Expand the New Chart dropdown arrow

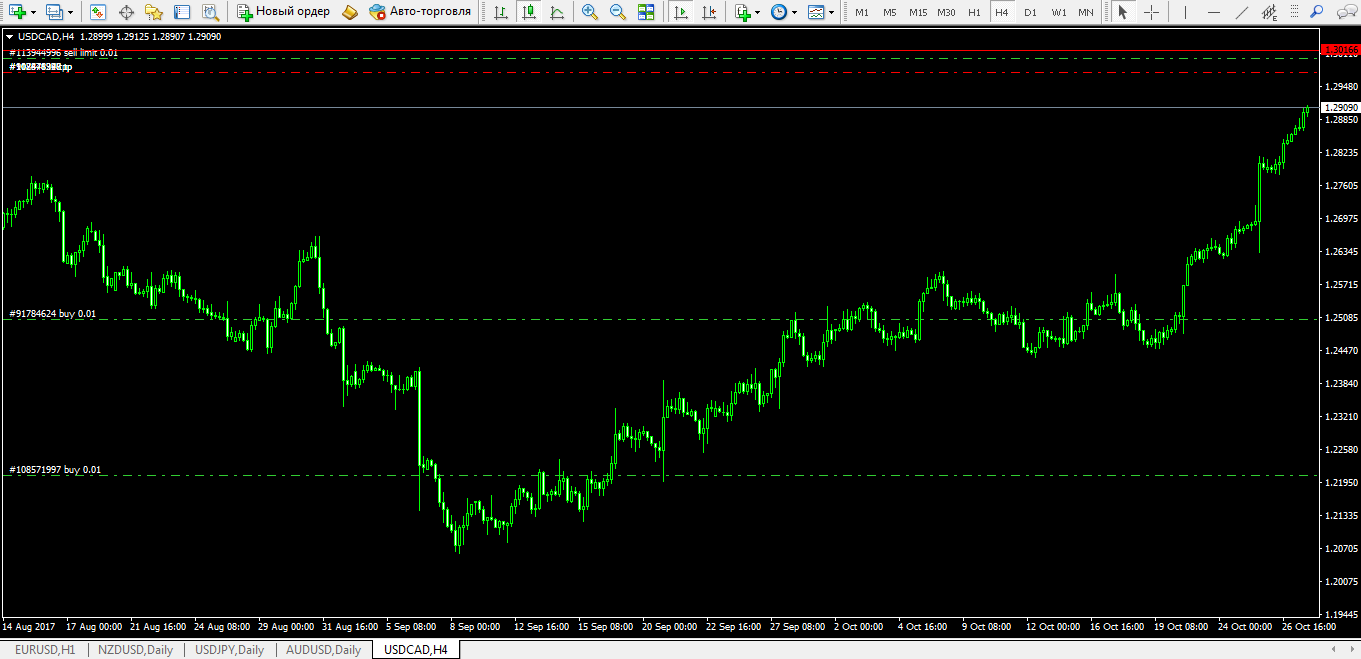(x=33, y=12)
